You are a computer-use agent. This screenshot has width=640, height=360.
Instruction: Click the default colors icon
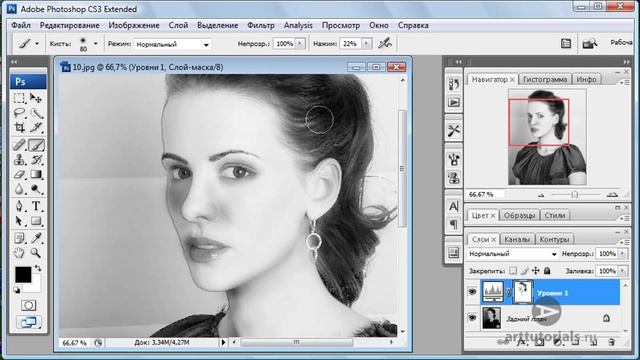coord(17,290)
